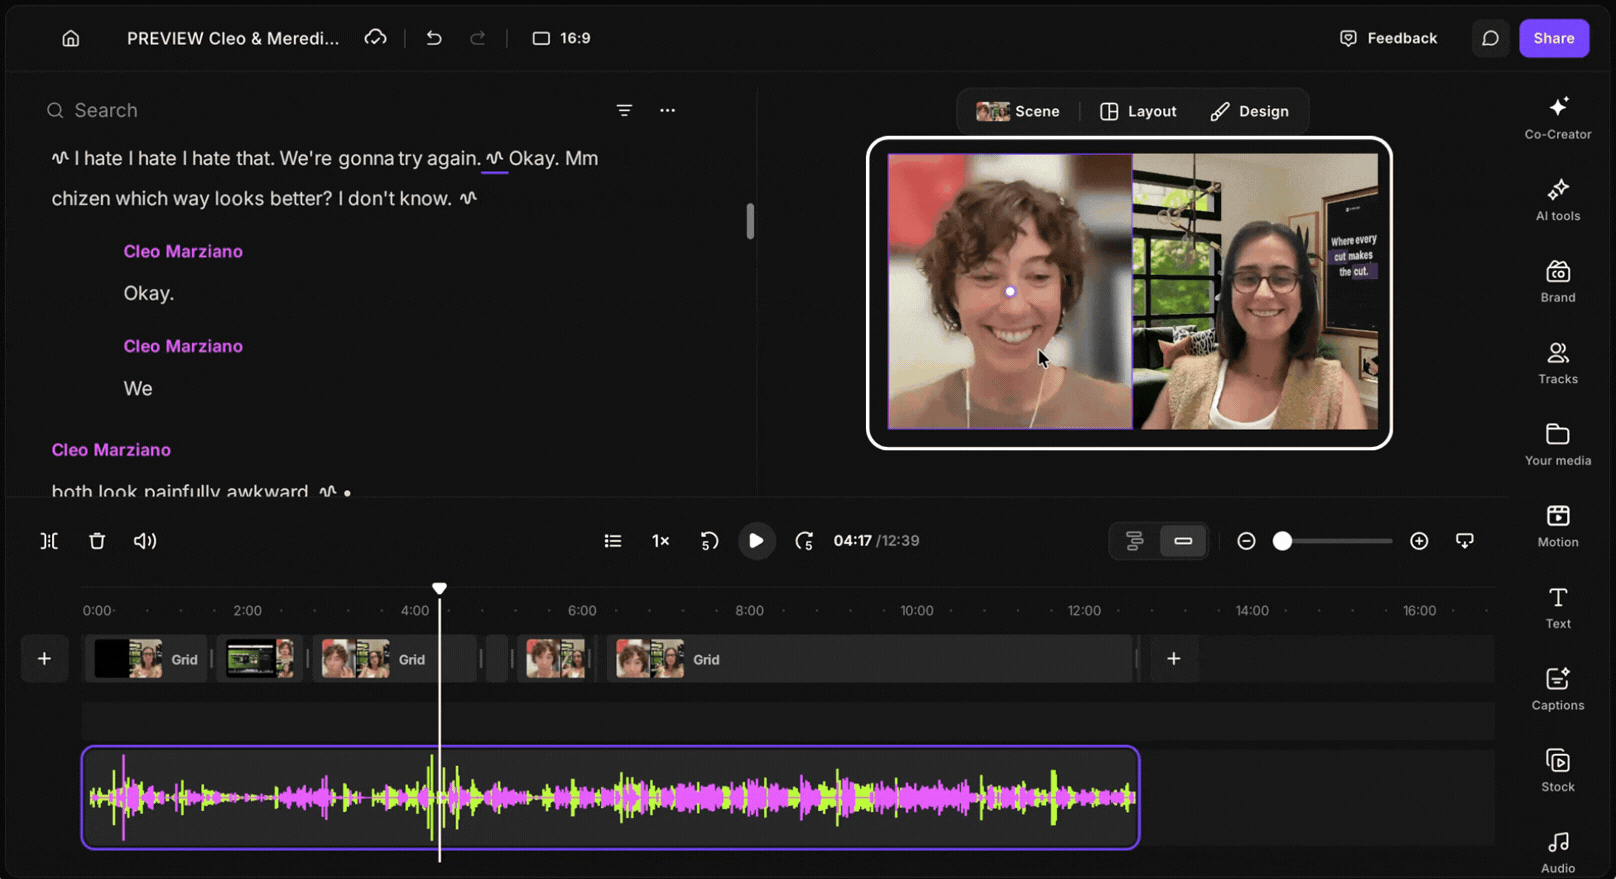The image size is (1616, 879).
Task: Click the volume speaker icon
Action: pos(145,541)
